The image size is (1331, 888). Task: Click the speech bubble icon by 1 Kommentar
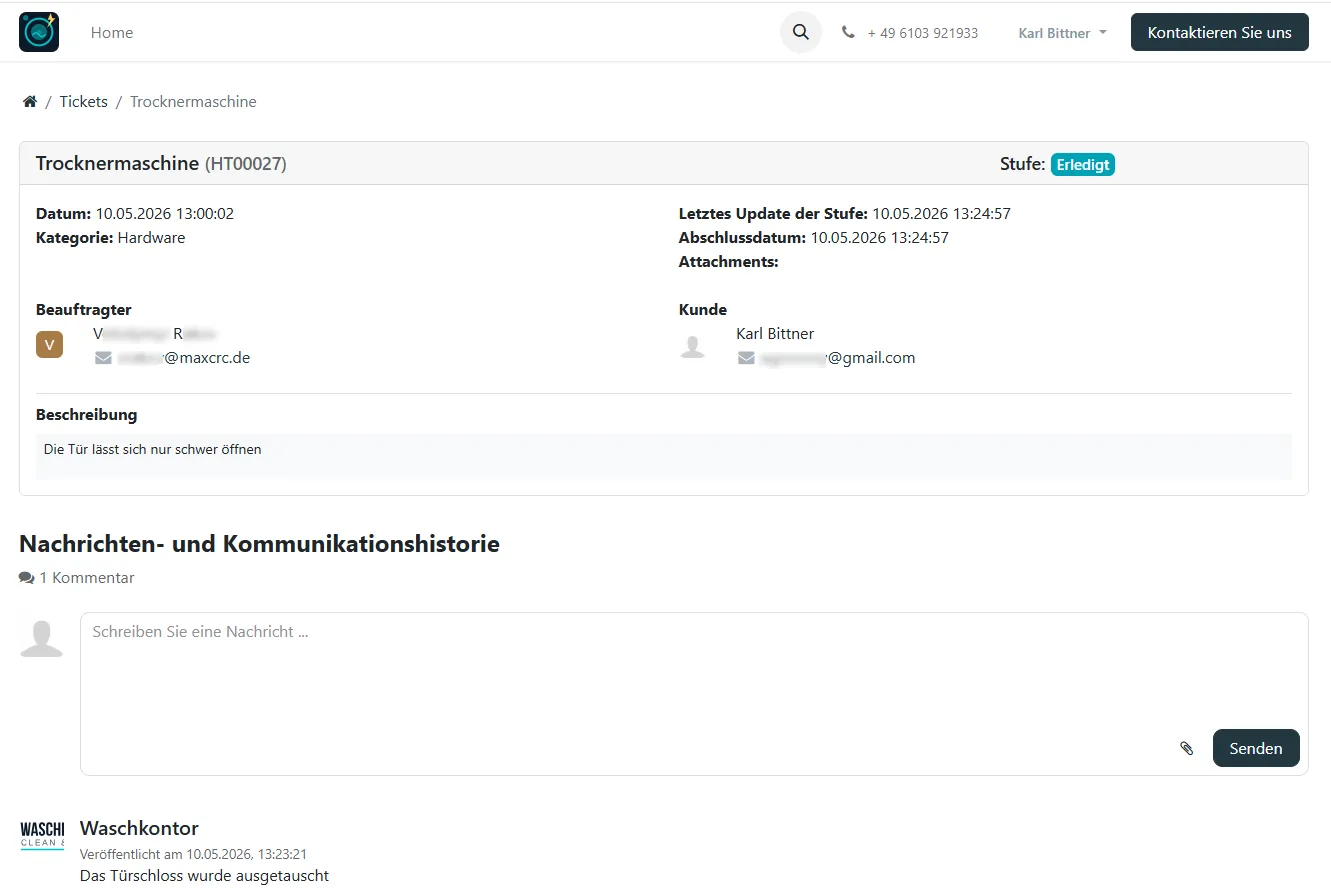click(27, 578)
